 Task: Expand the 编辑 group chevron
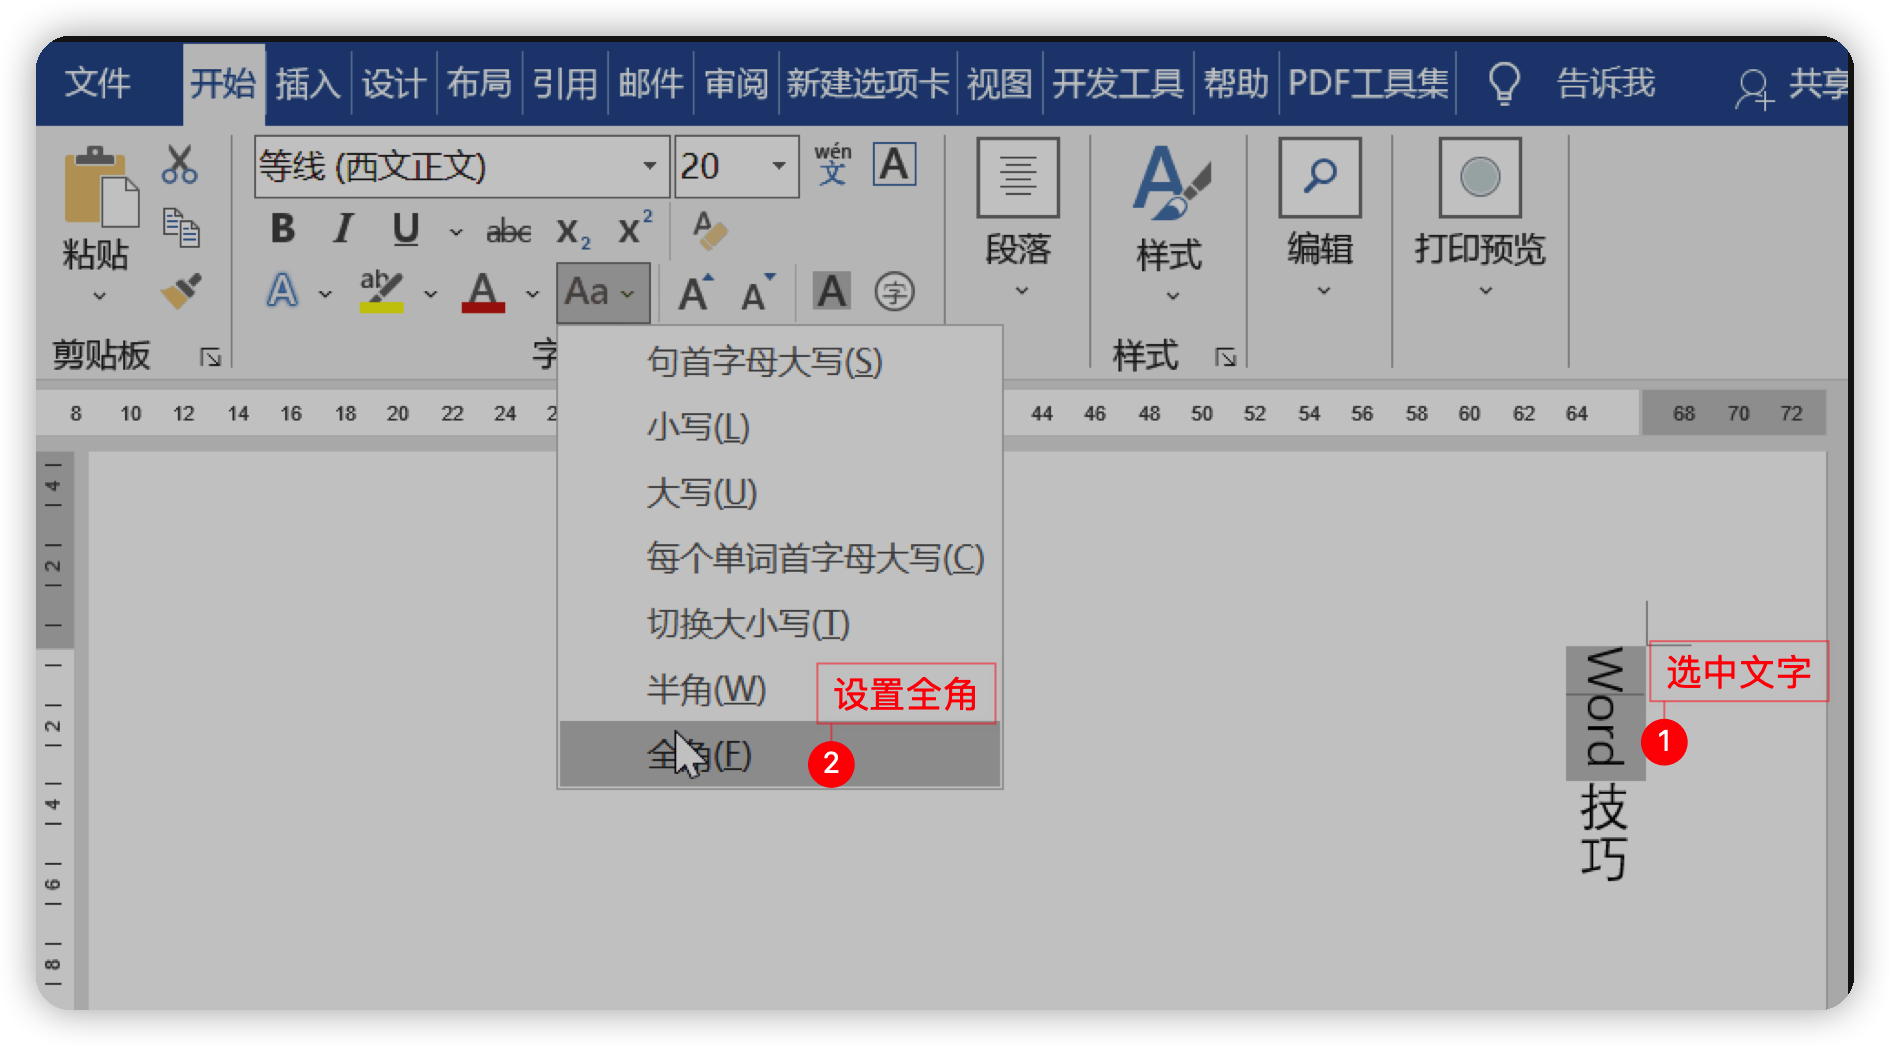tap(1323, 291)
